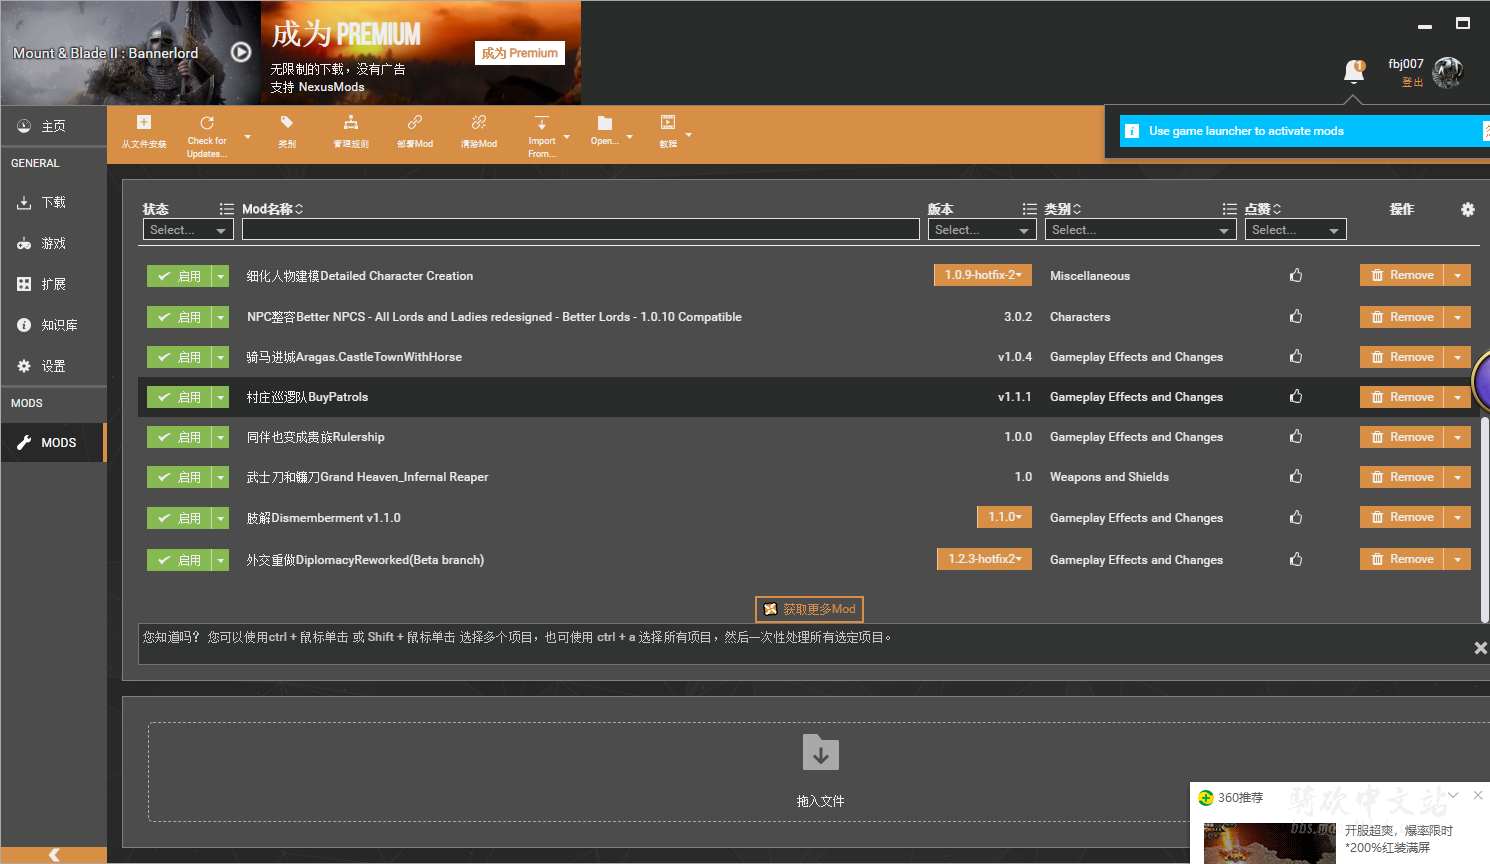Viewport: 1490px width, 864px height.
Task: Click the Mod name filter text field
Action: pos(580,230)
